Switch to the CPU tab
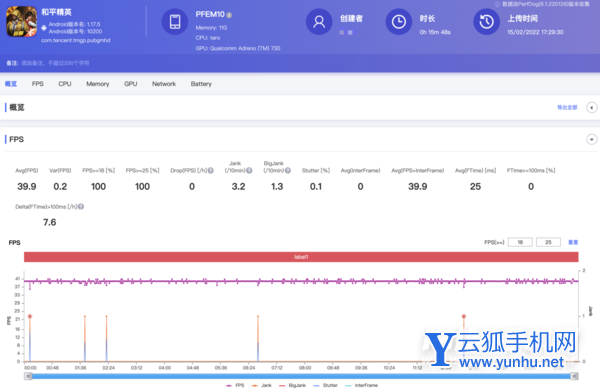This screenshot has height=389, width=600. tap(65, 84)
